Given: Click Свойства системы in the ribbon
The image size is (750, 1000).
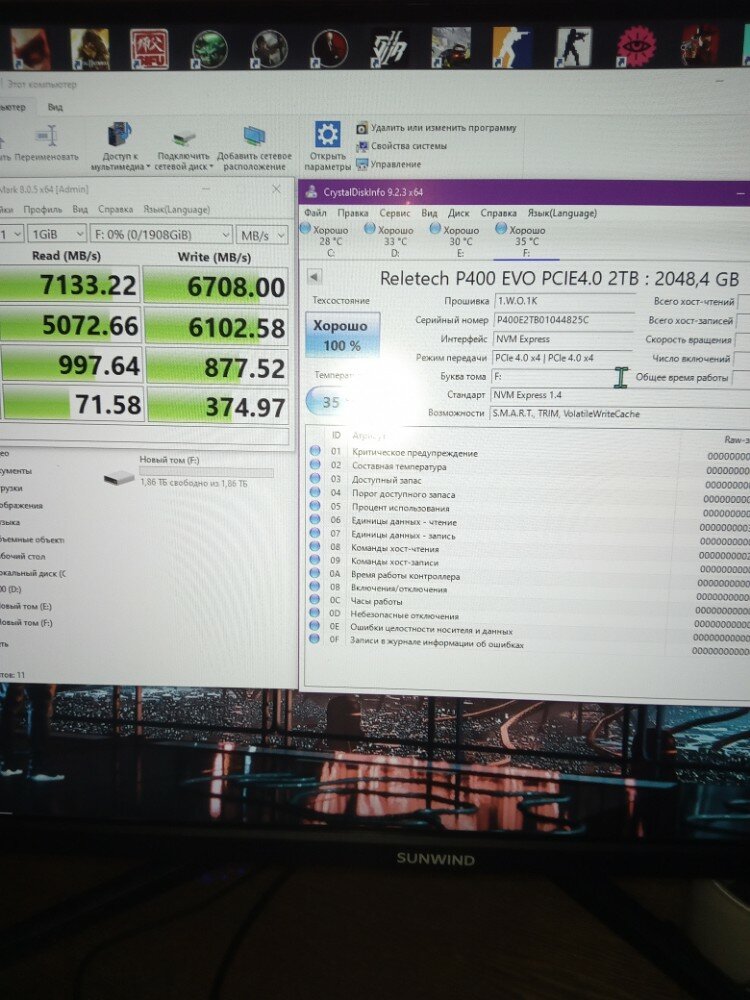Looking at the screenshot, I should coord(402,146).
